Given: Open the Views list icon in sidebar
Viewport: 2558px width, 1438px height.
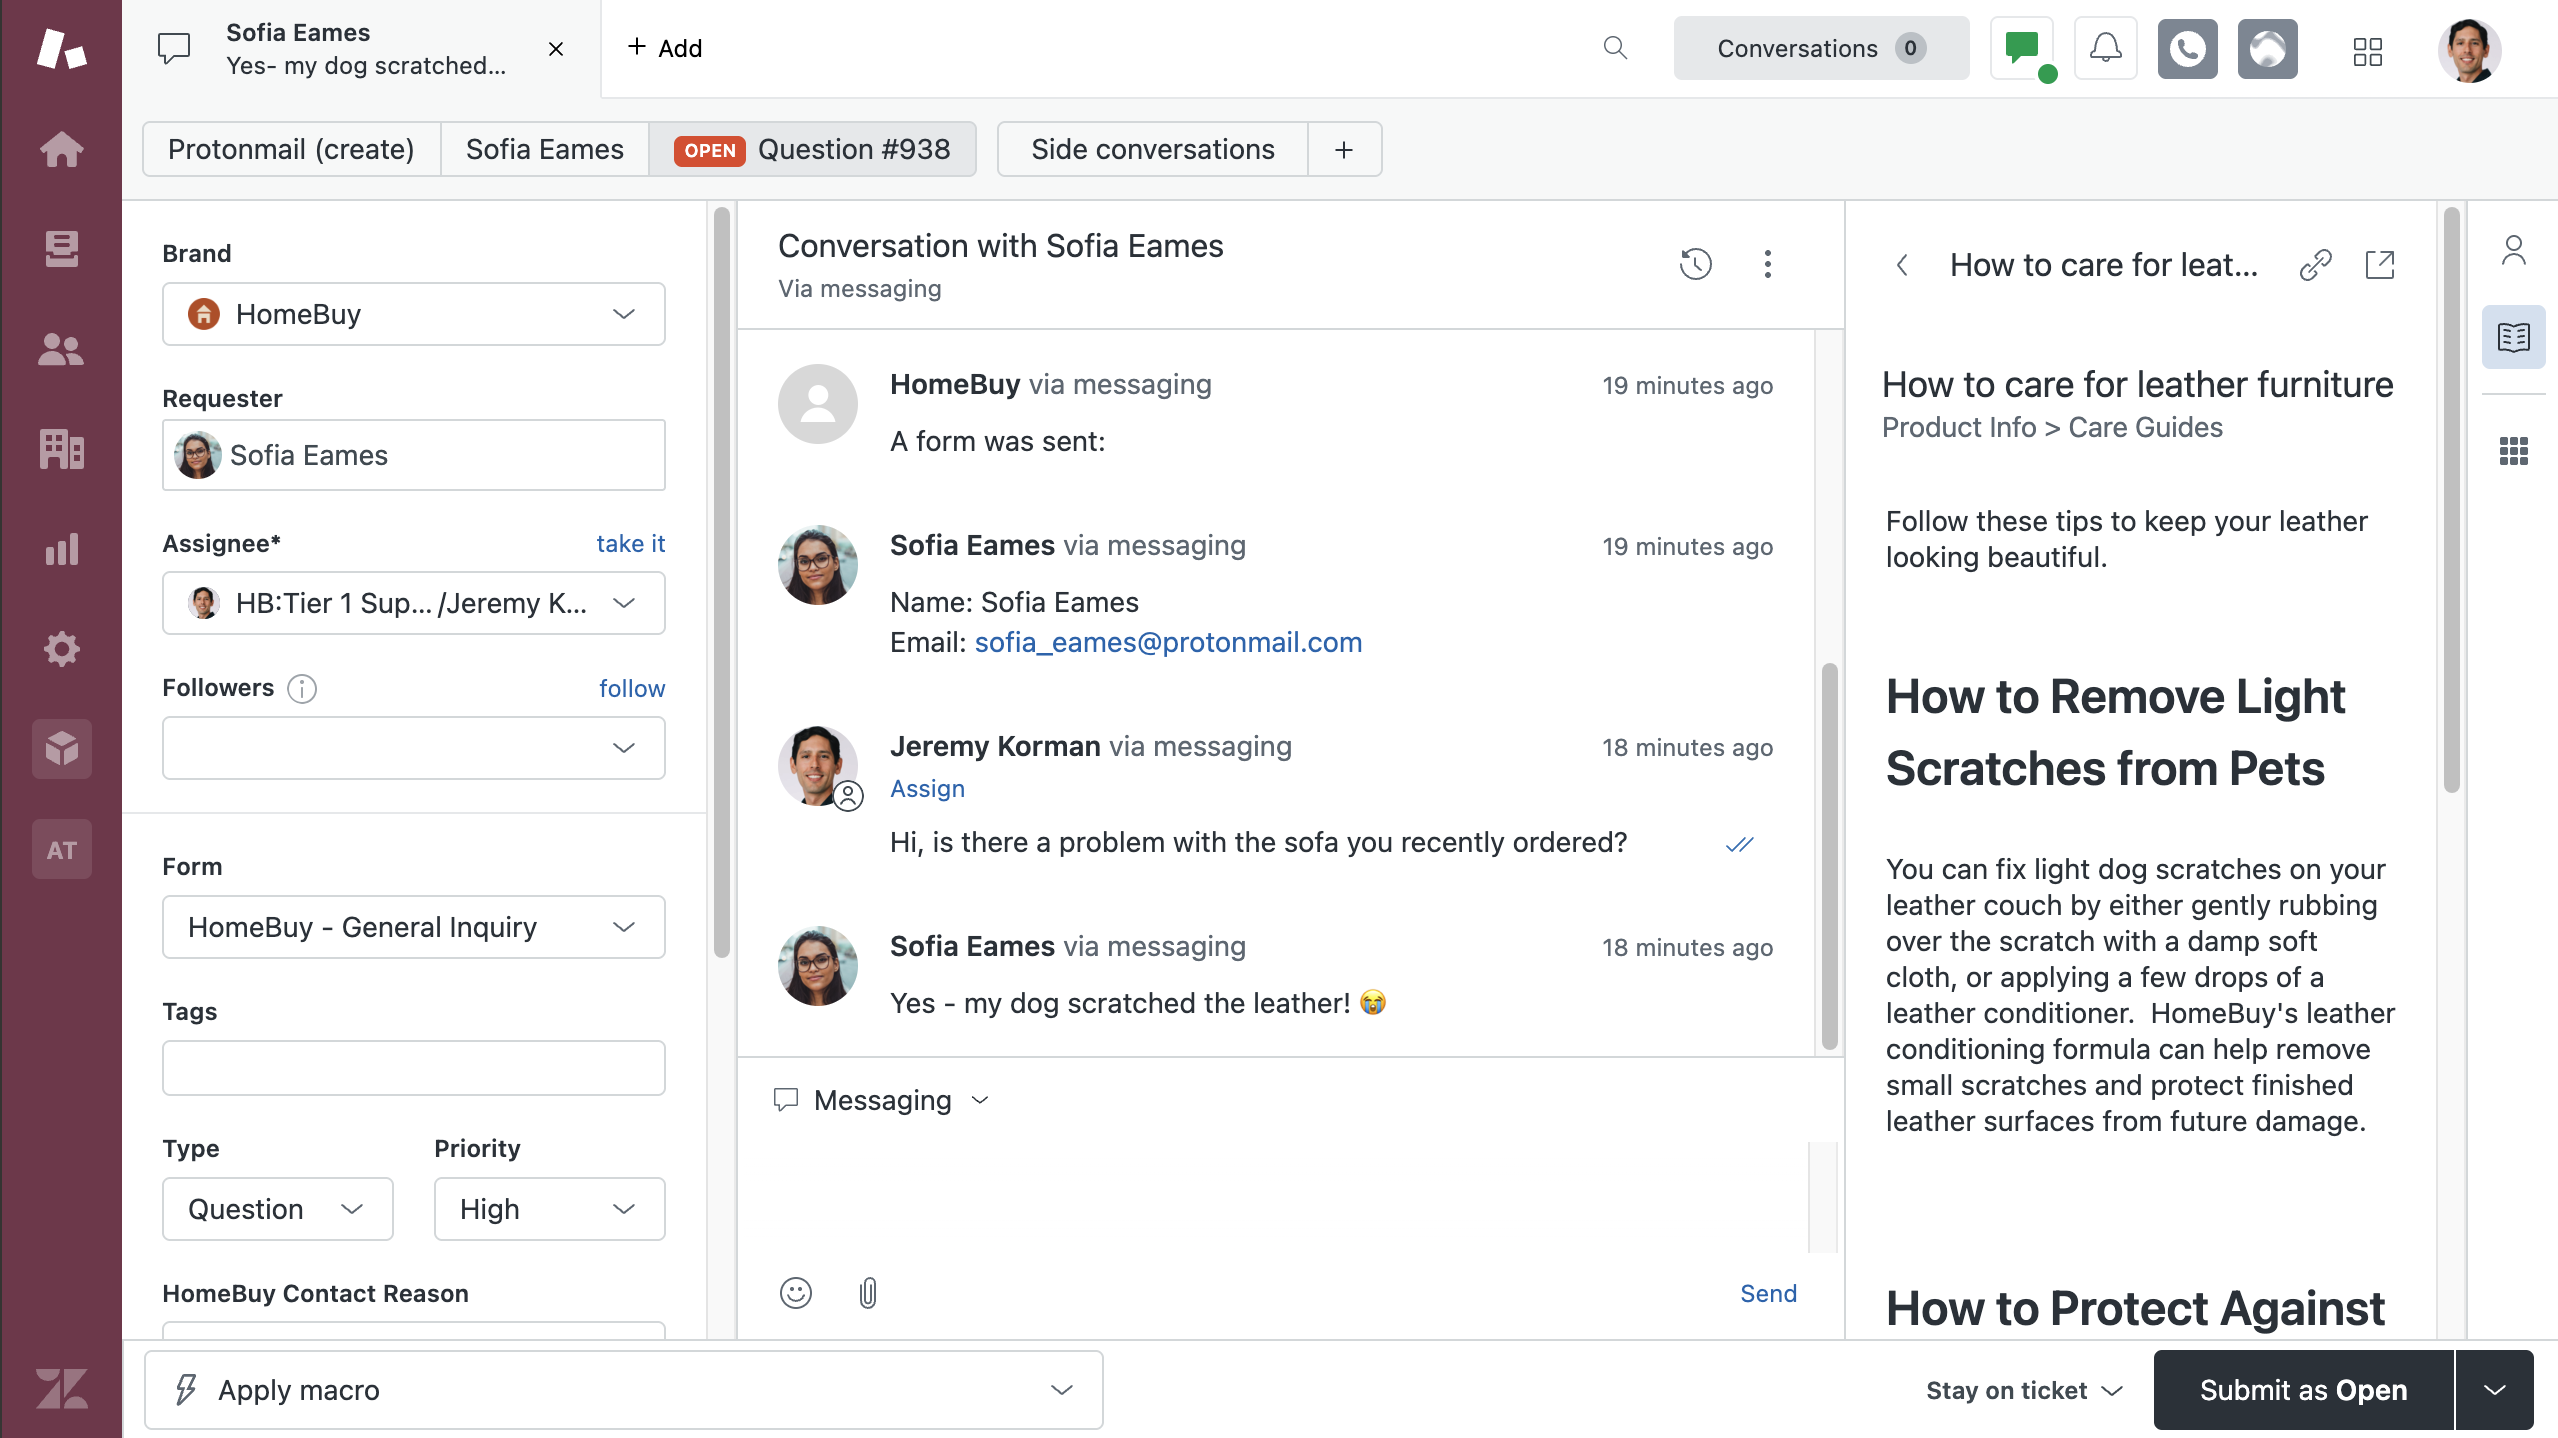Looking at the screenshot, I should point(61,249).
